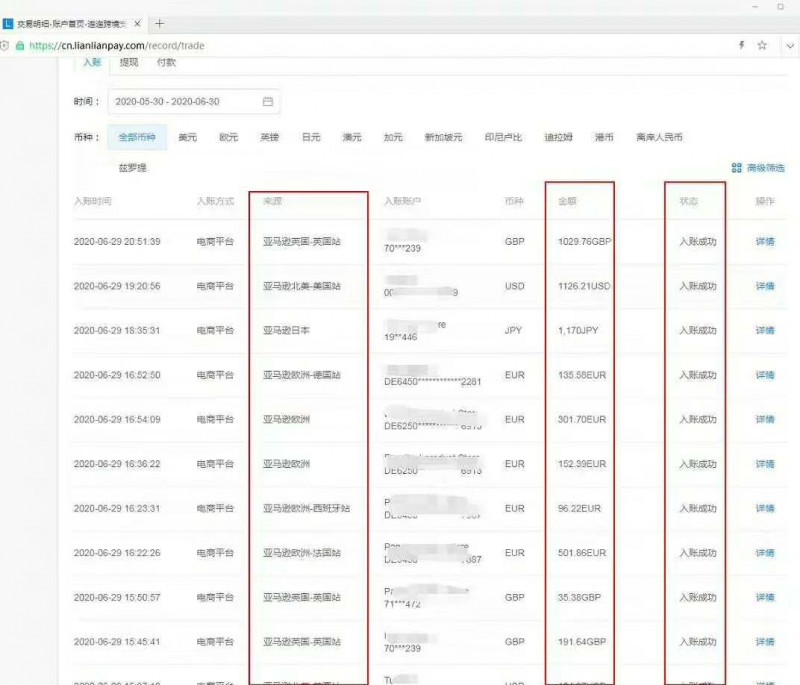Select 全部币种 currency filter
The height and width of the screenshot is (685, 800).
(x=137, y=137)
